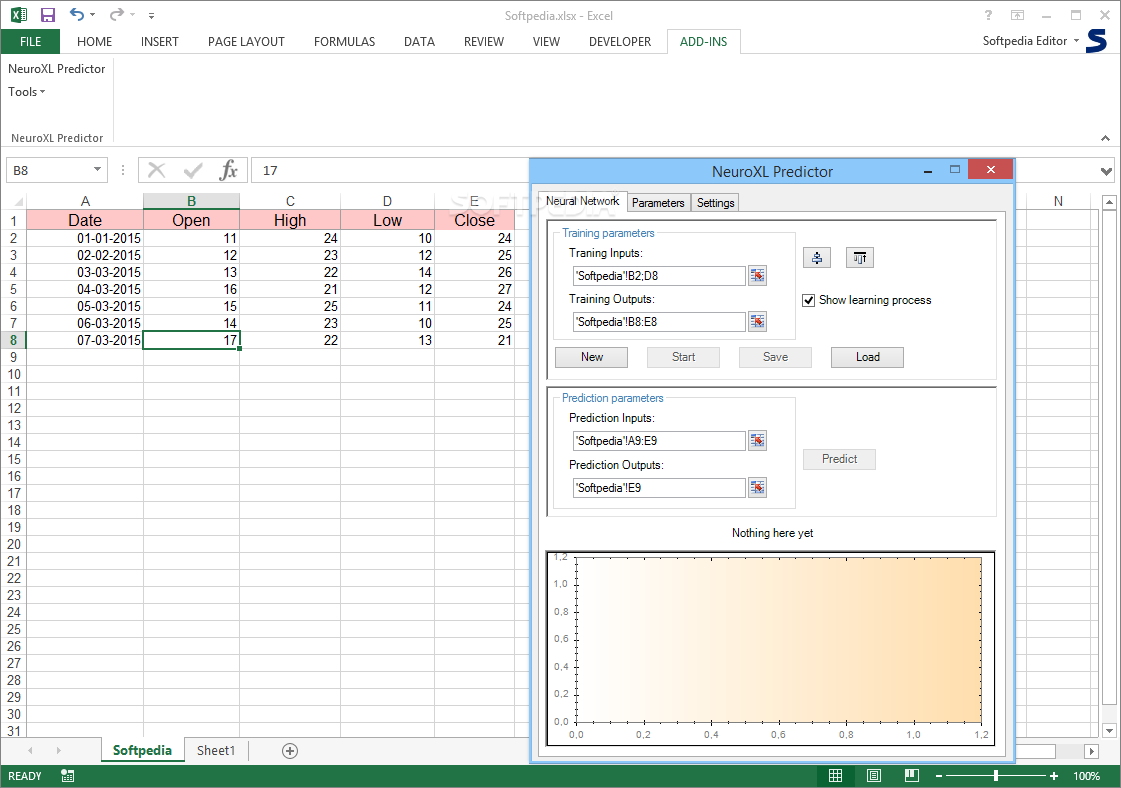Image resolution: width=1121 pixels, height=788 pixels.
Task: Click the Cancel entry X icon in formula bar
Action: (x=157, y=170)
